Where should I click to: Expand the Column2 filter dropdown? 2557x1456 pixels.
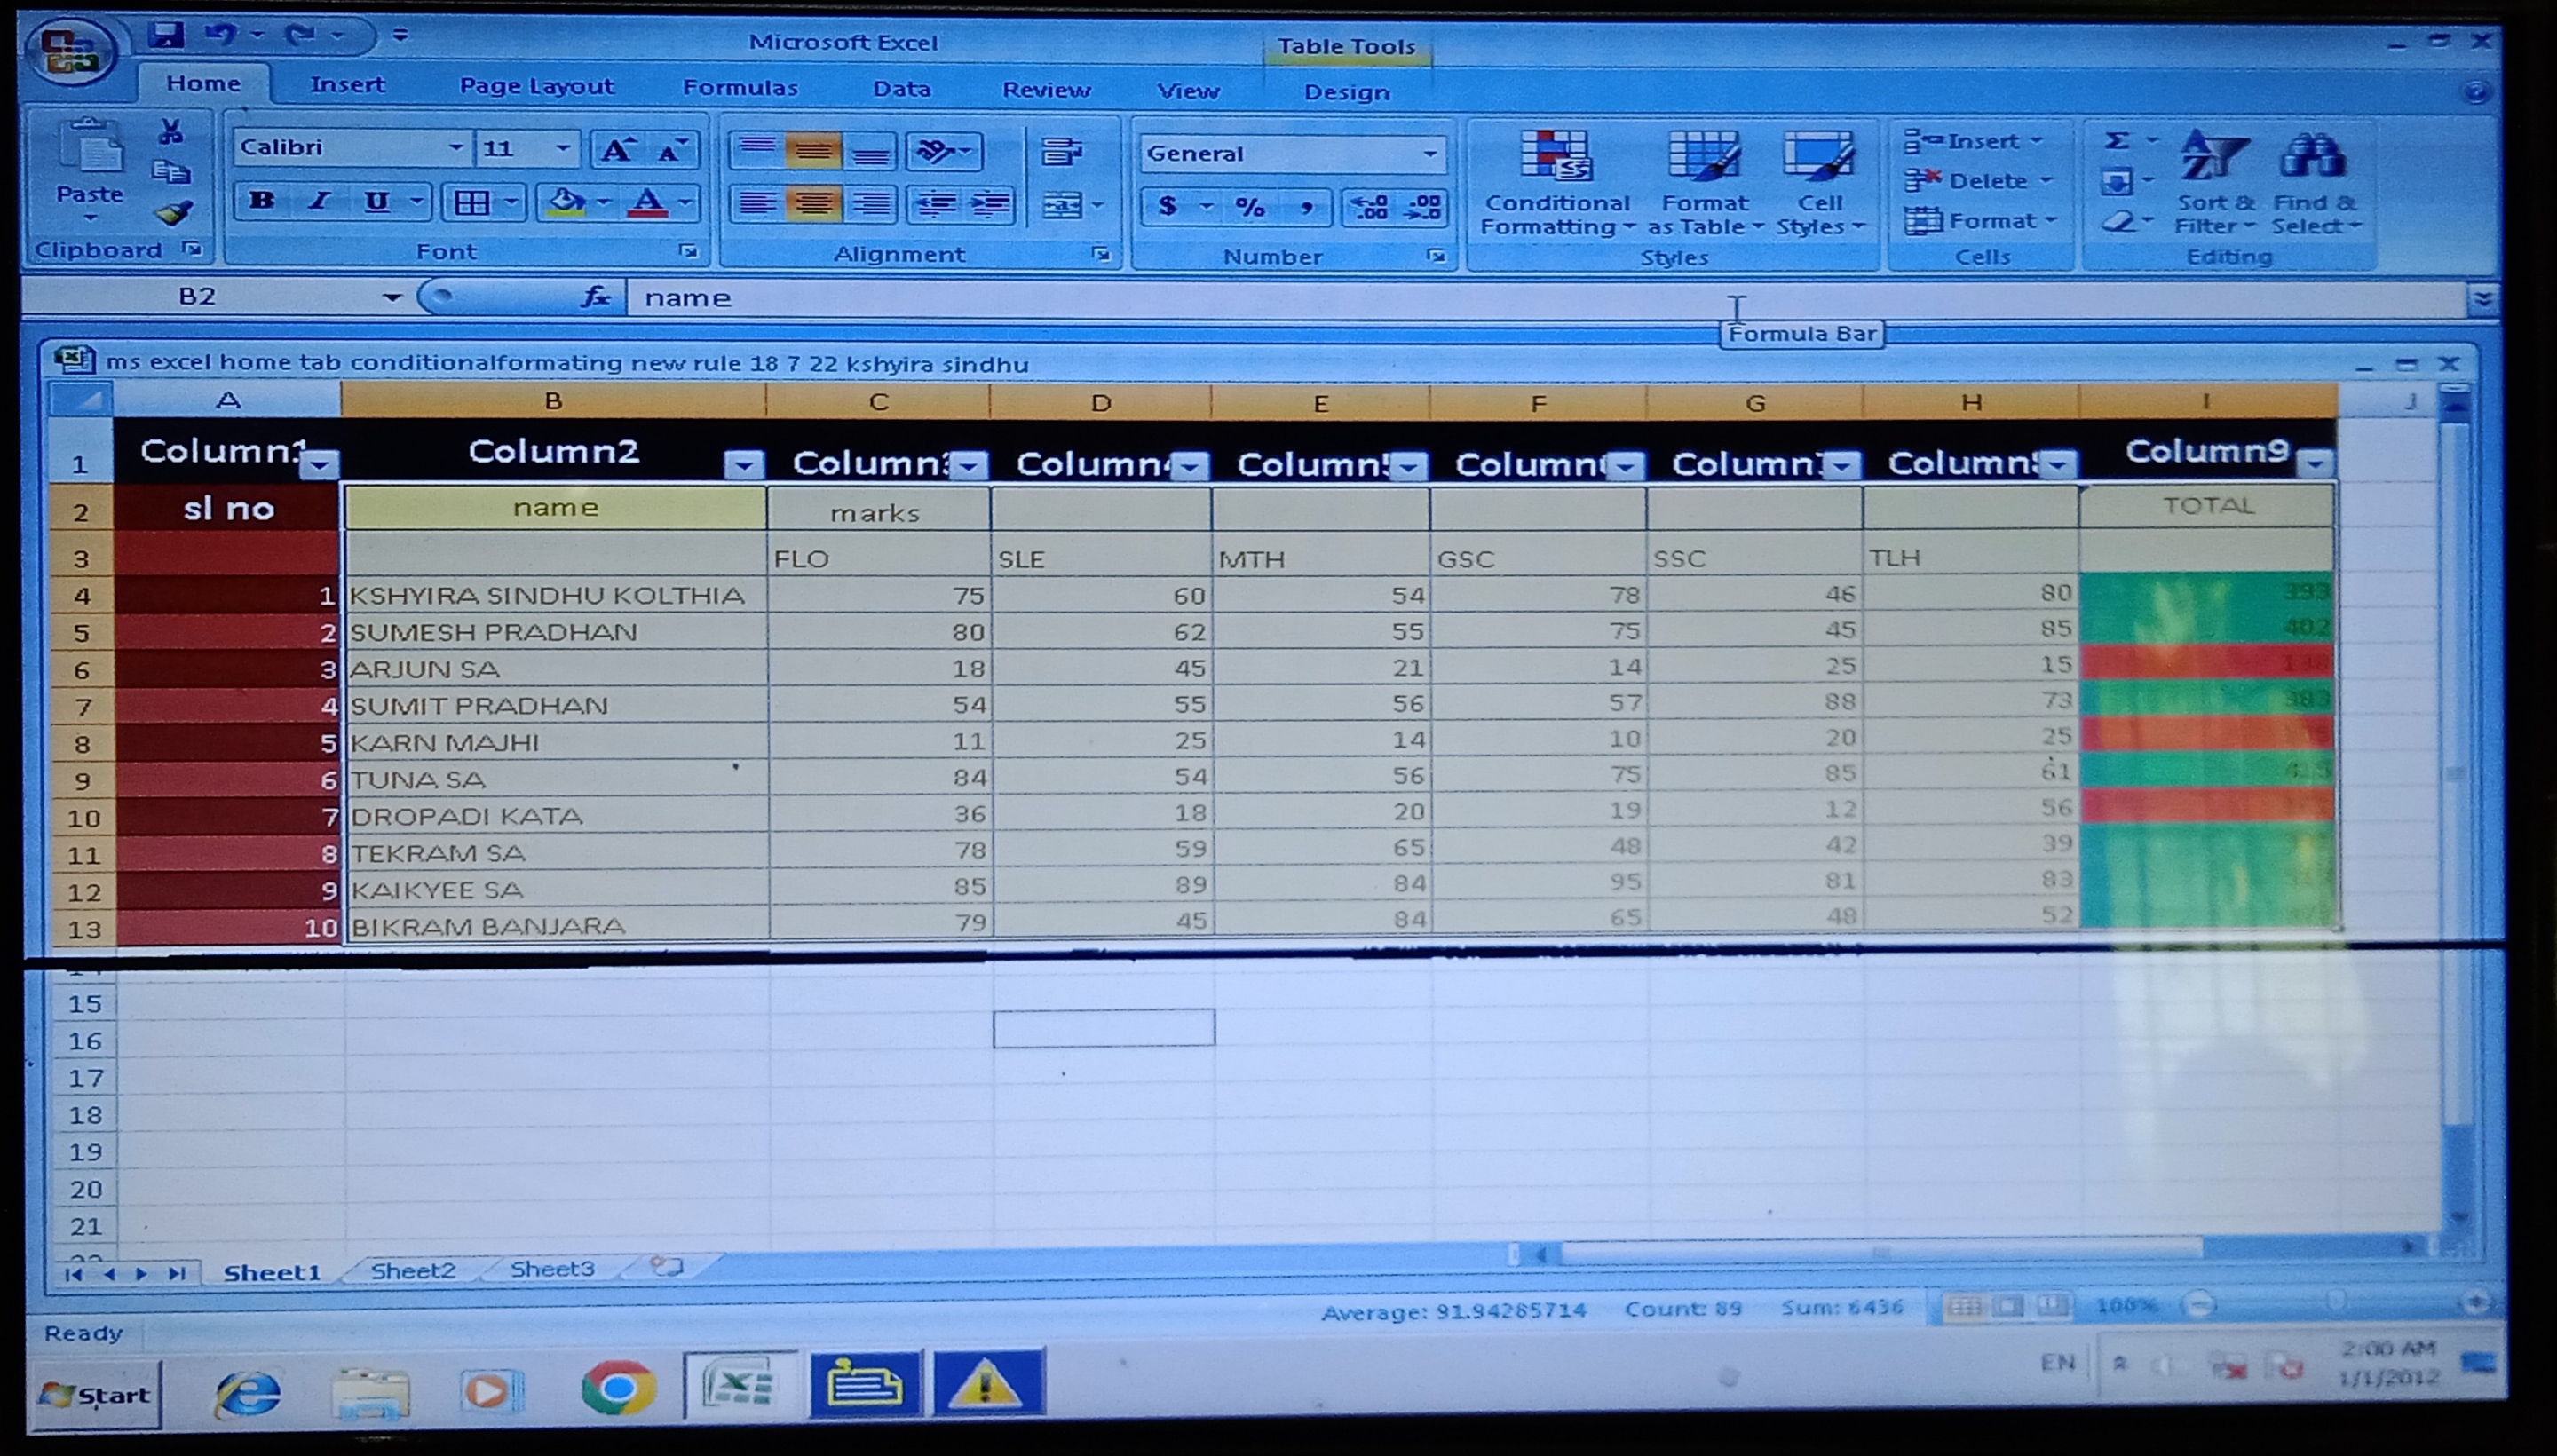point(744,464)
